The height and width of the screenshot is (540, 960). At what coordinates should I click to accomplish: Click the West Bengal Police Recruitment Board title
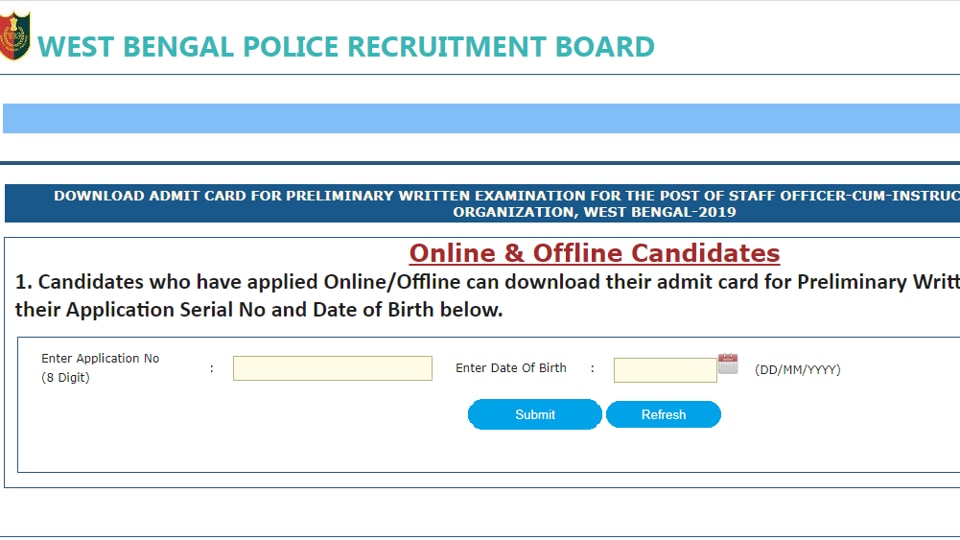[346, 47]
